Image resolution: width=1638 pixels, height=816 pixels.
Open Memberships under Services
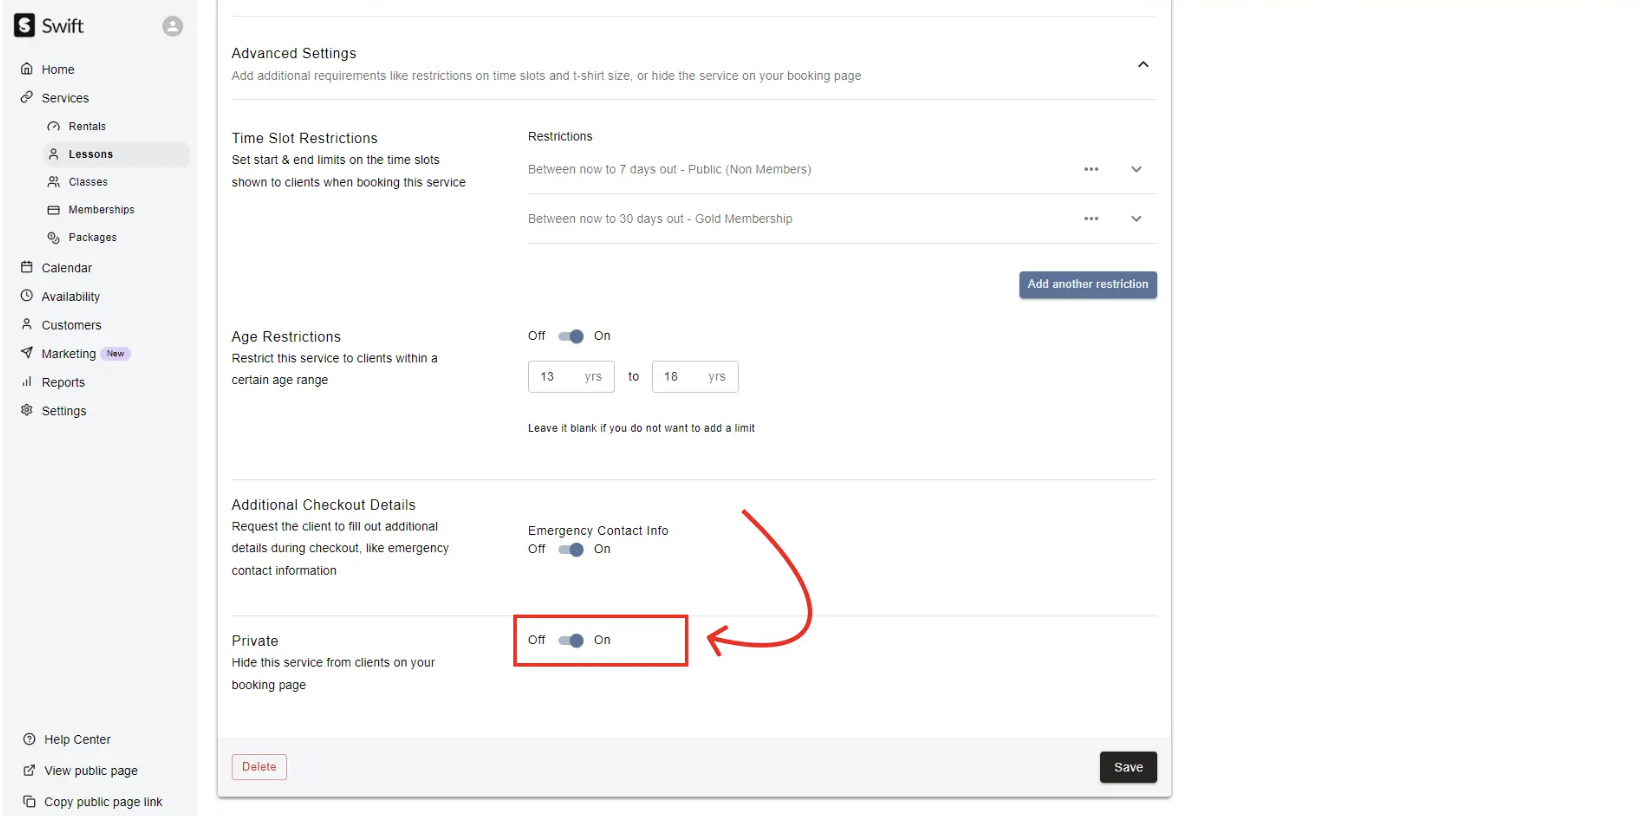tap(101, 210)
